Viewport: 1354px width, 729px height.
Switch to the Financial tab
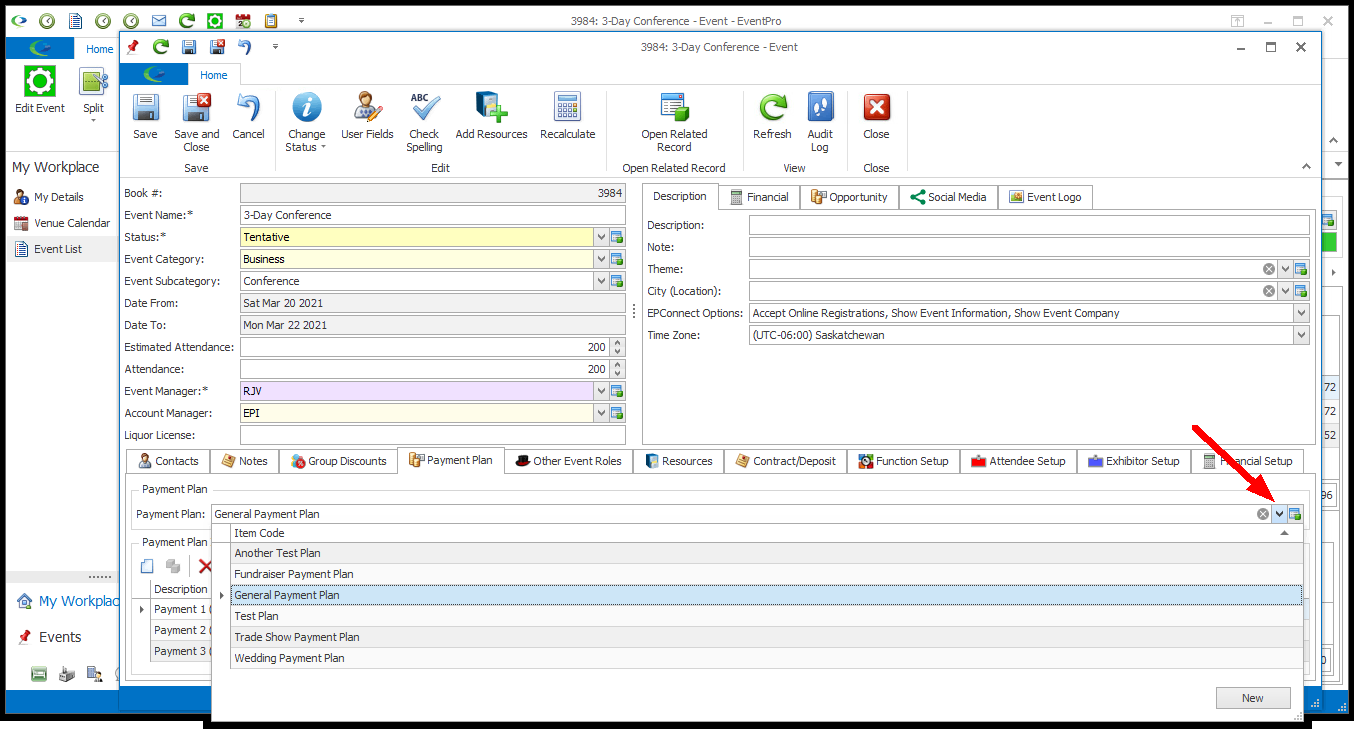759,197
